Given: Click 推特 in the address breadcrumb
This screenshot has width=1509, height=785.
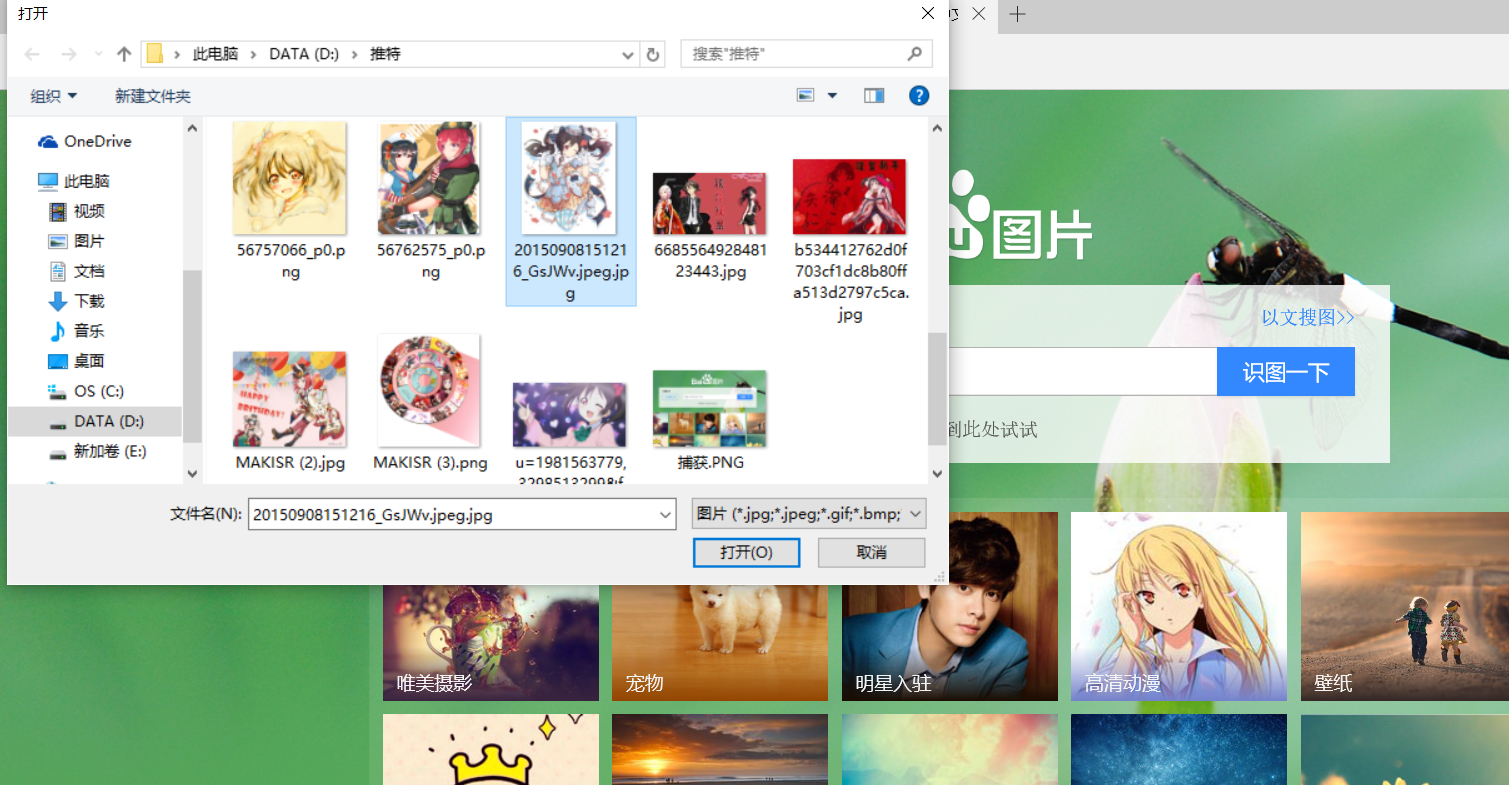Looking at the screenshot, I should [385, 54].
